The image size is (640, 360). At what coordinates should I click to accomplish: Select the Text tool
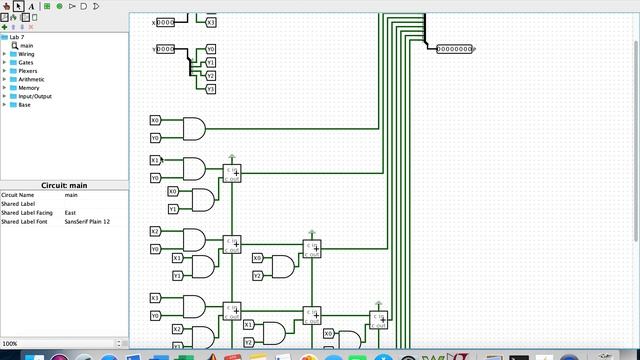tap(31, 6)
